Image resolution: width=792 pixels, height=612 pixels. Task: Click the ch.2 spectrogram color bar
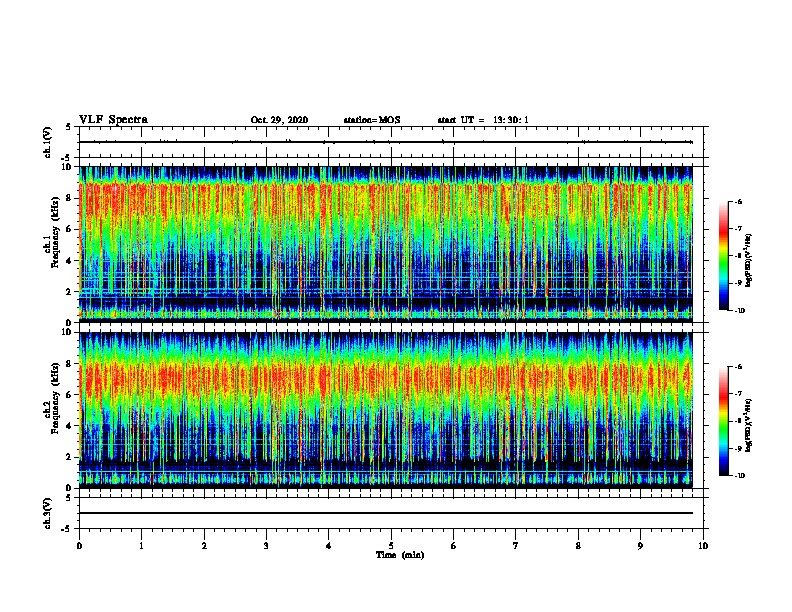click(x=723, y=421)
